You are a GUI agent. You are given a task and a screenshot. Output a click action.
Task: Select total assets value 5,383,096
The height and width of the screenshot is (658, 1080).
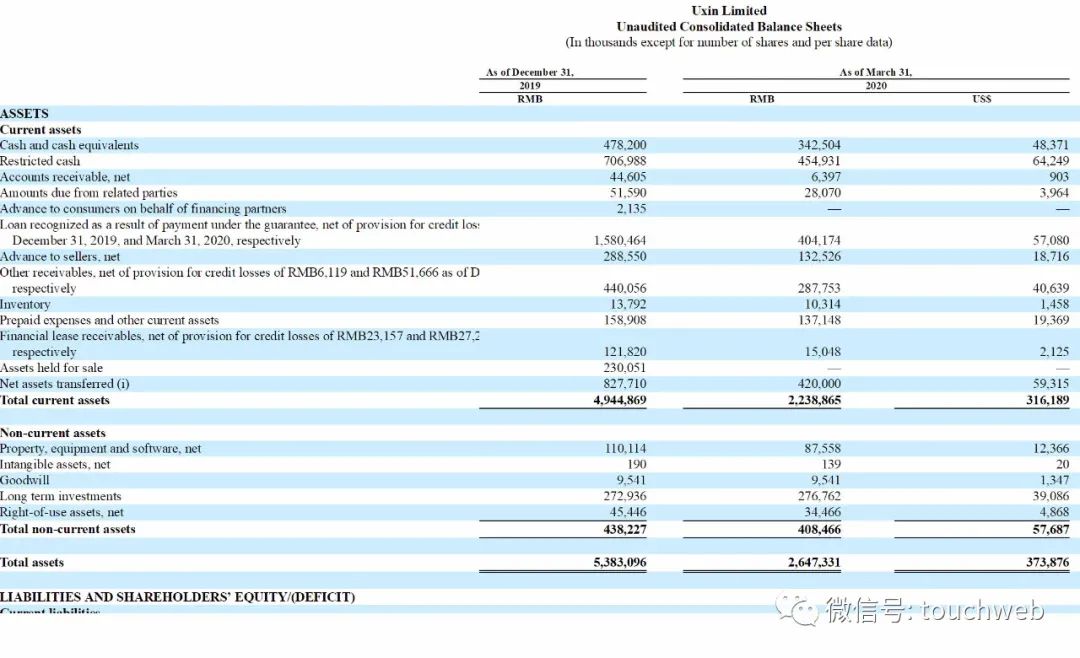click(x=620, y=562)
